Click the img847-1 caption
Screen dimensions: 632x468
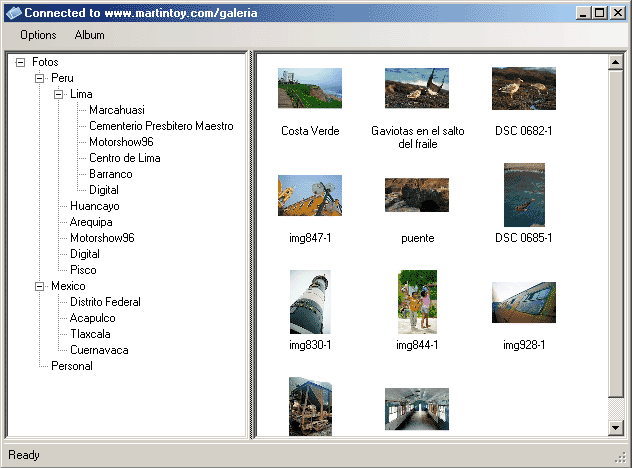coord(310,238)
